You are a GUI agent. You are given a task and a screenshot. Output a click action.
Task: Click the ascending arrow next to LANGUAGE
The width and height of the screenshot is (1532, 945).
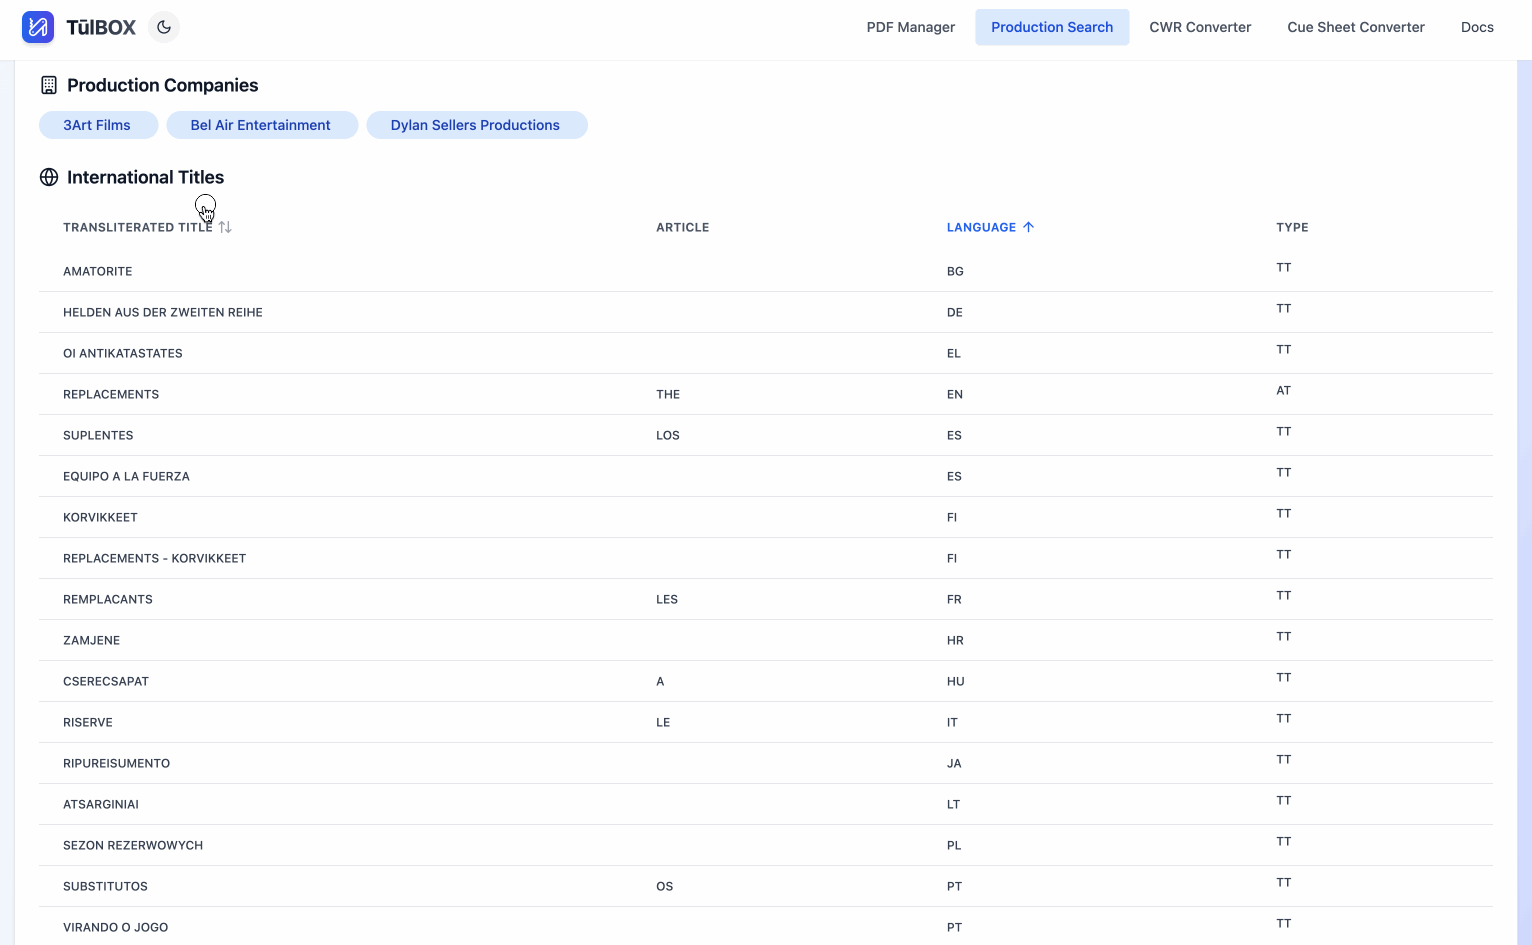coord(1029,226)
